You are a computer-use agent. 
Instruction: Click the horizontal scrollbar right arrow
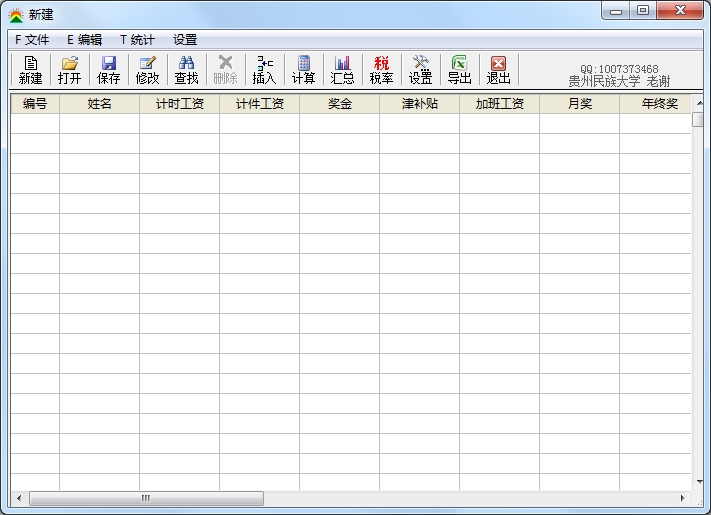pos(683,498)
